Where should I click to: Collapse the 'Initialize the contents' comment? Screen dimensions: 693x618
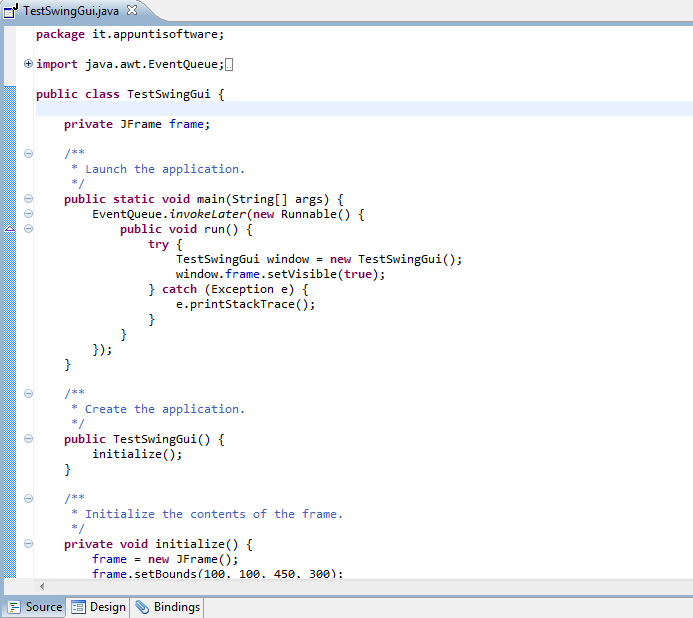(x=28, y=499)
